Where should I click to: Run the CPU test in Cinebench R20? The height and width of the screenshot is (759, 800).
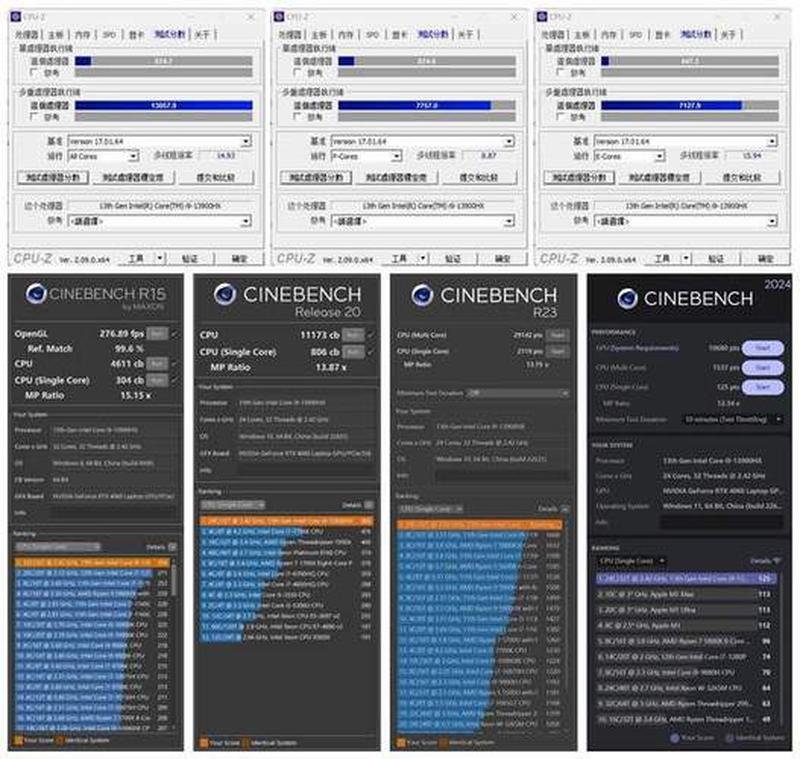[x=353, y=335]
